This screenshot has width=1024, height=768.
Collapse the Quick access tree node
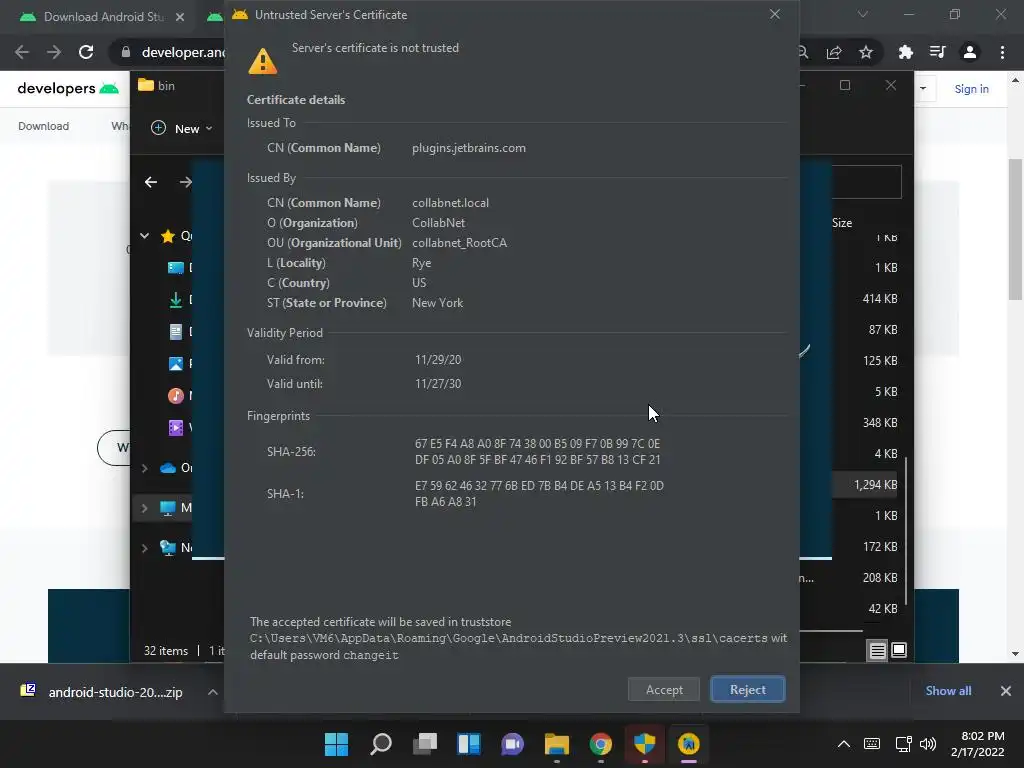click(x=144, y=236)
